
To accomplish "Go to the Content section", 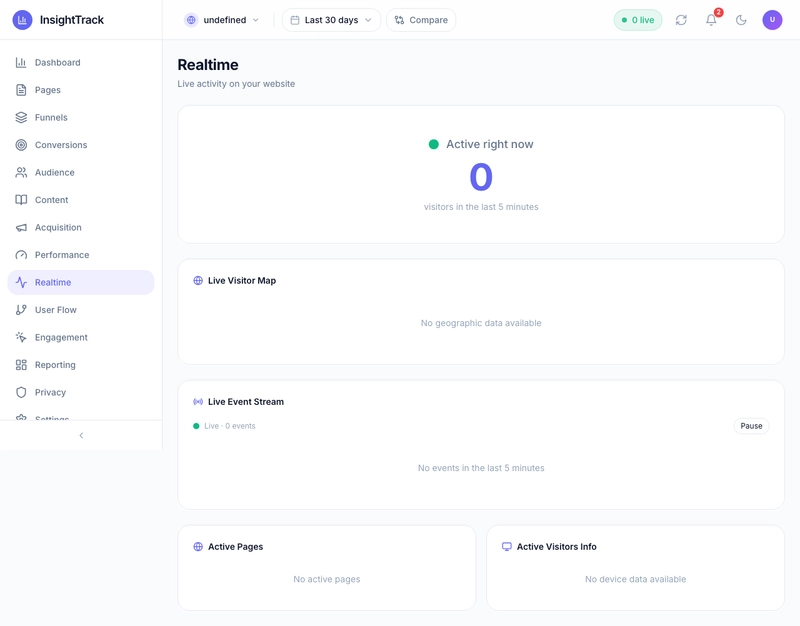I will pos(81,200).
